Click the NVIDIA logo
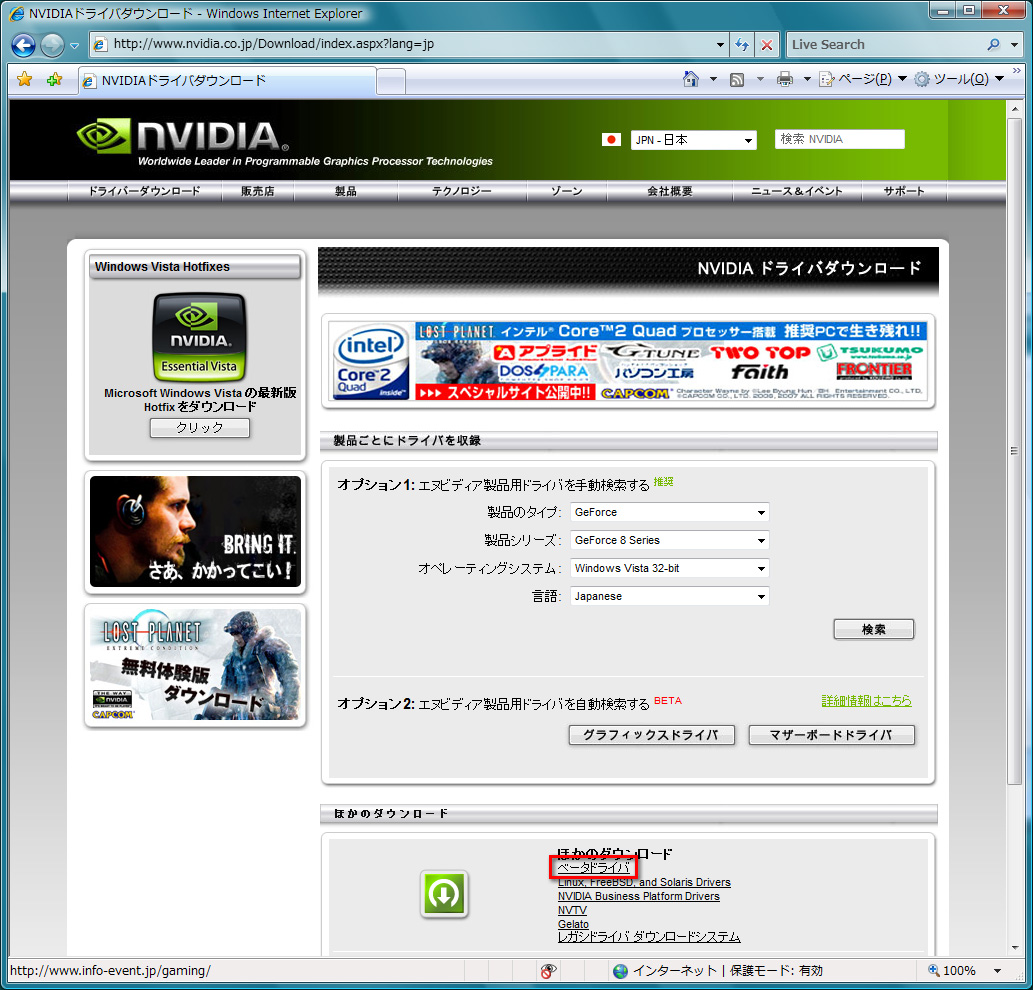The image size is (1033, 990). point(183,136)
